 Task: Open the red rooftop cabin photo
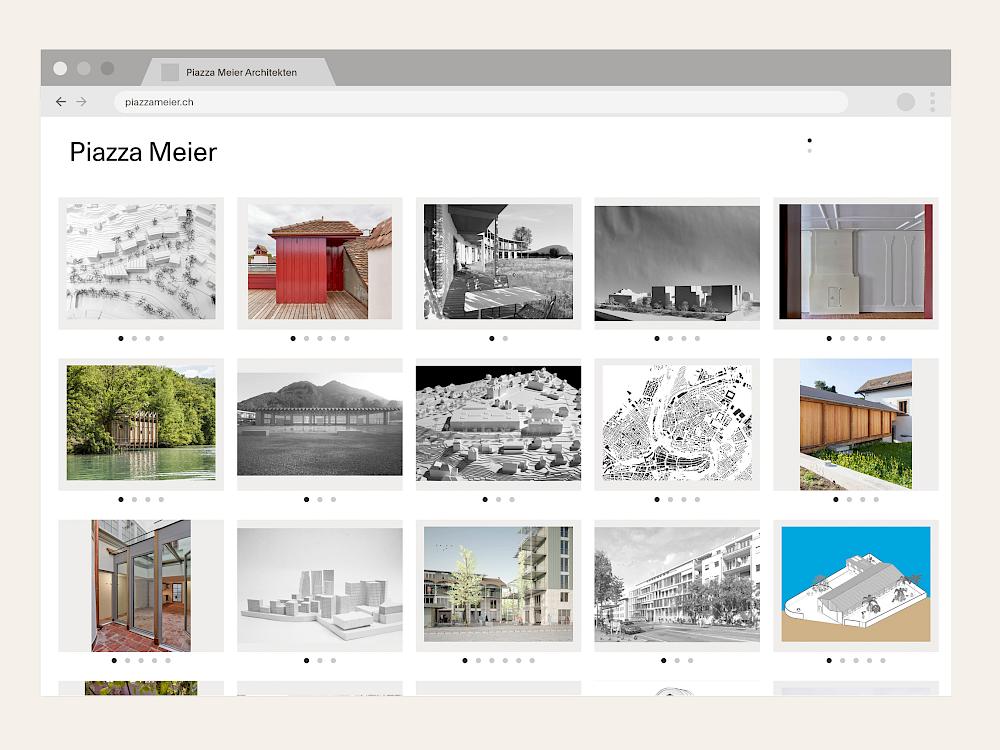[x=320, y=262]
